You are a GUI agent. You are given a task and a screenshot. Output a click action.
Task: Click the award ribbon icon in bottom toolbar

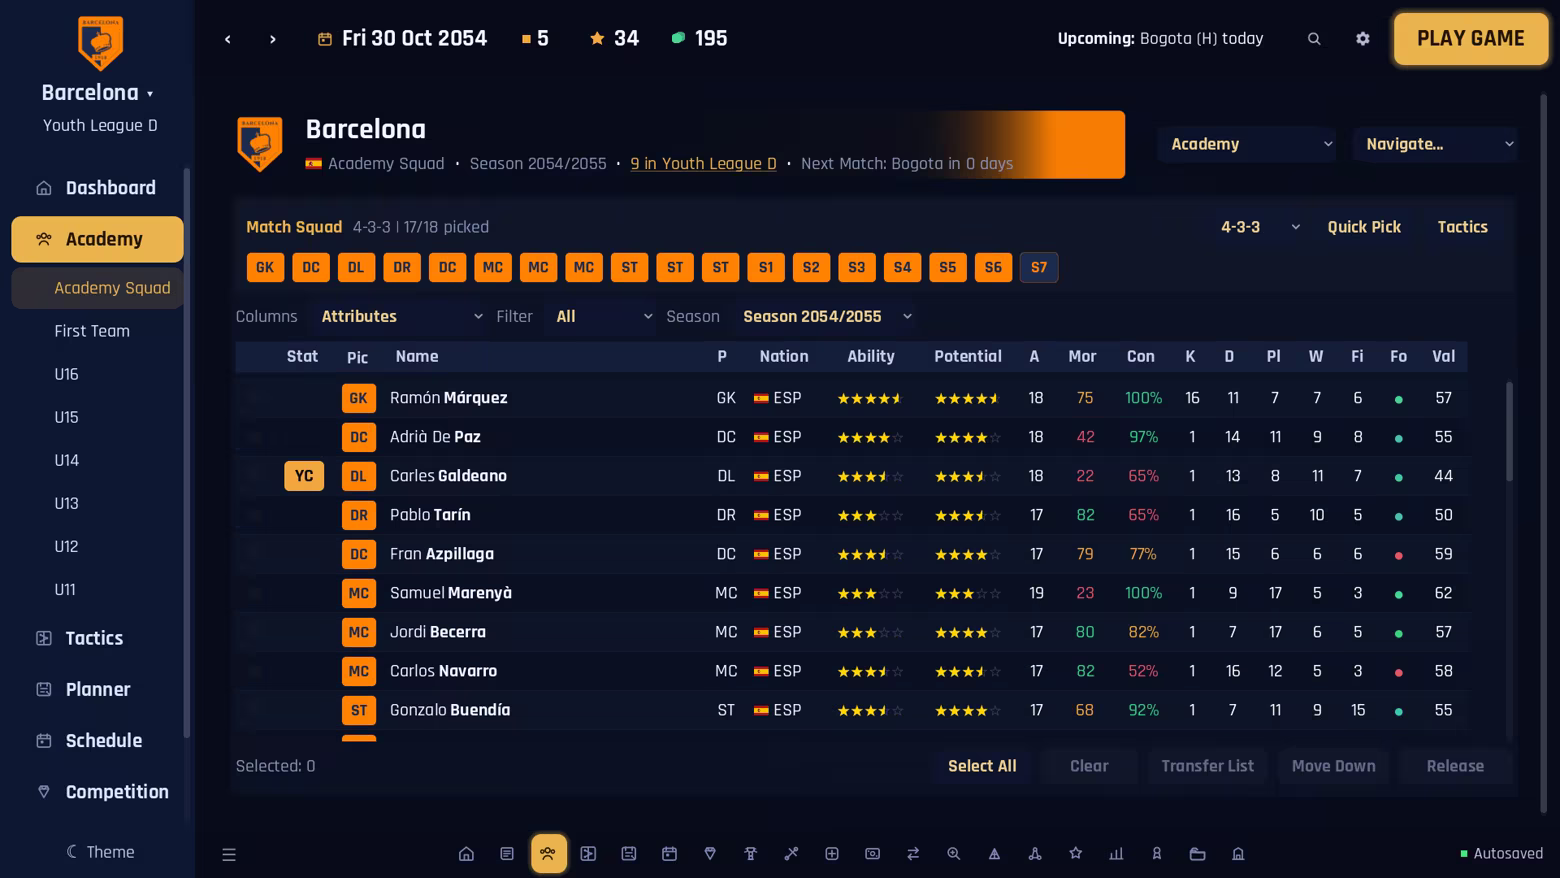[1157, 854]
